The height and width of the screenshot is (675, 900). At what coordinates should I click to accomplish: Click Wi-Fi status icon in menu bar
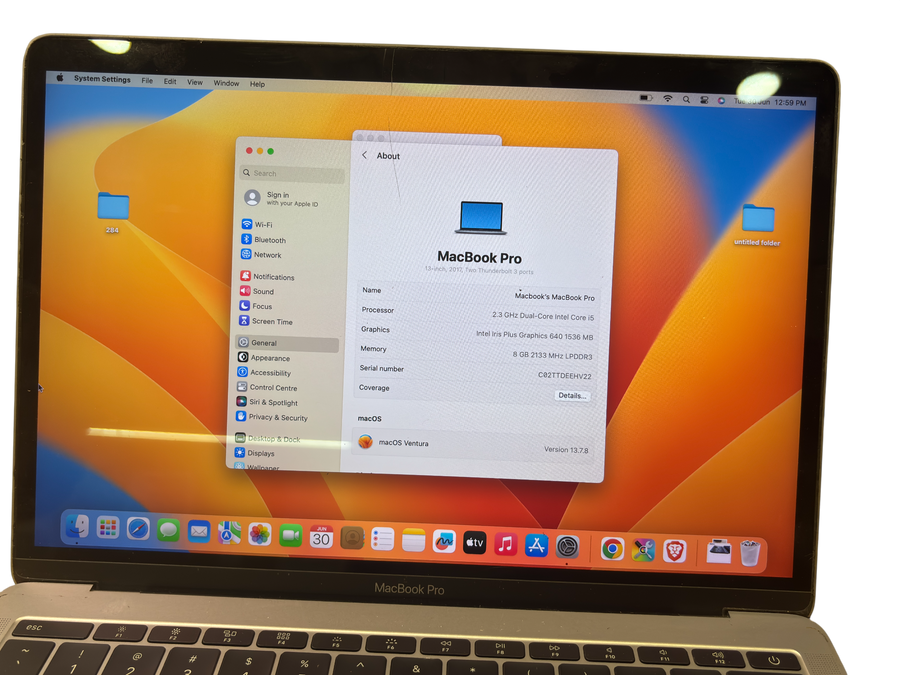tap(668, 98)
